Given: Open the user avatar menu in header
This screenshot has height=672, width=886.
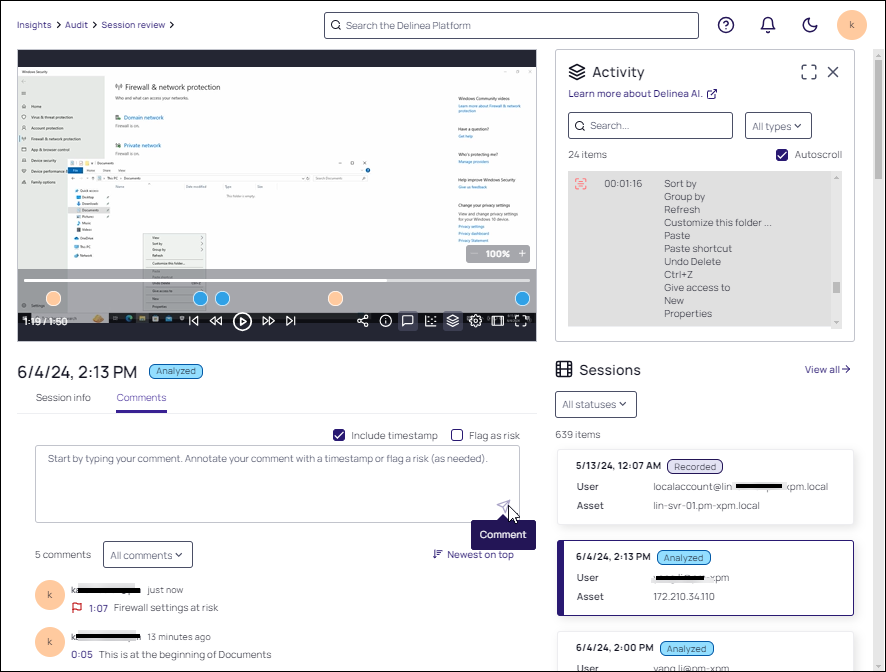Looking at the screenshot, I should tap(852, 25).
